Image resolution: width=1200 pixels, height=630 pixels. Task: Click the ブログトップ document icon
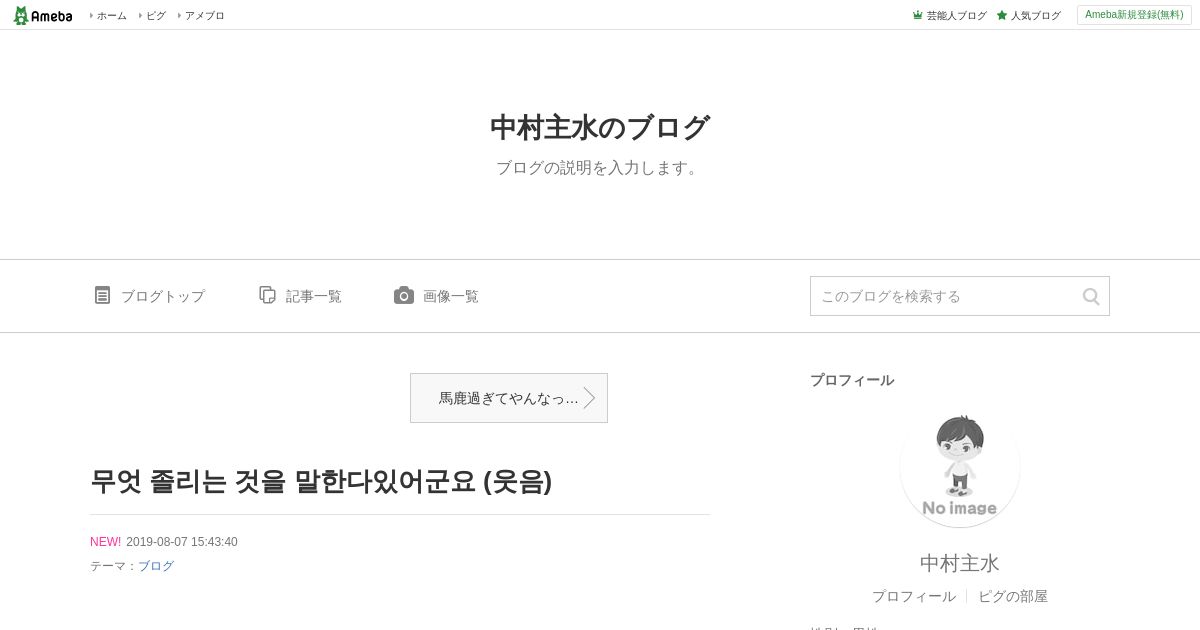click(x=102, y=295)
